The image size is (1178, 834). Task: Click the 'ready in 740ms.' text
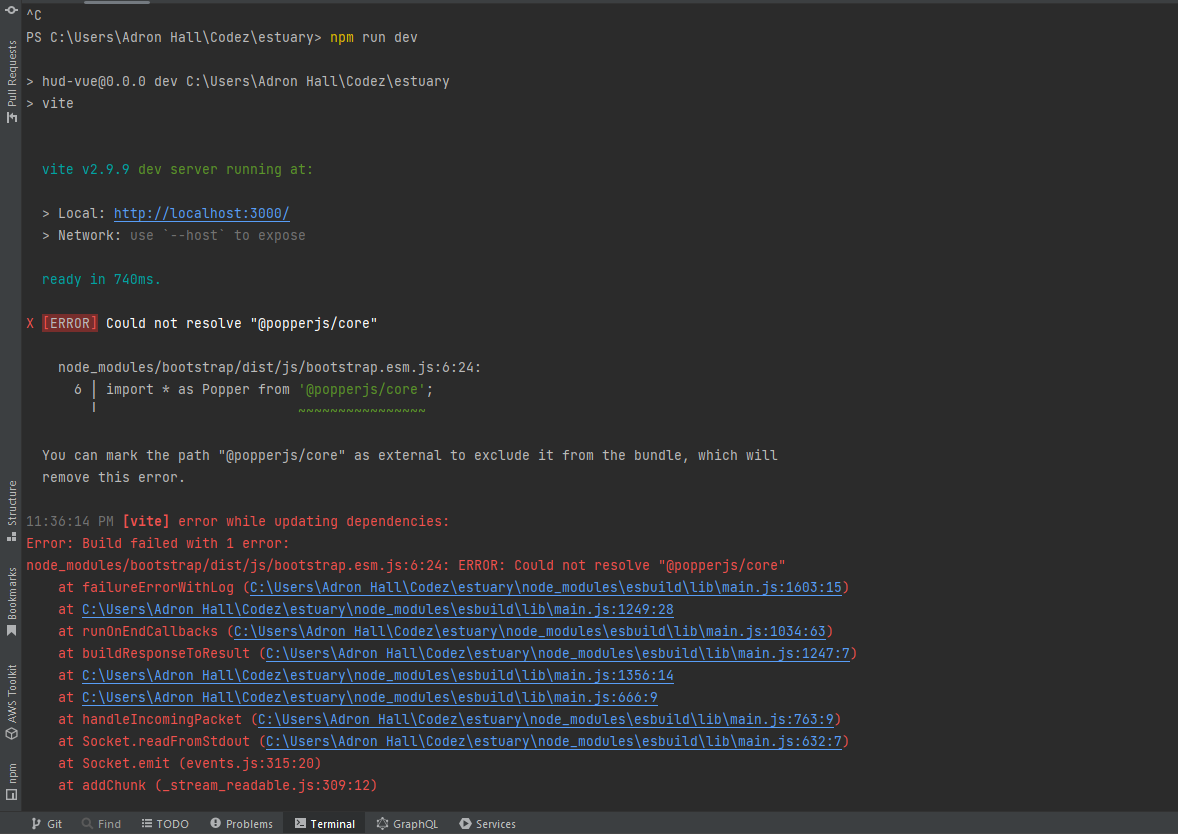click(101, 280)
